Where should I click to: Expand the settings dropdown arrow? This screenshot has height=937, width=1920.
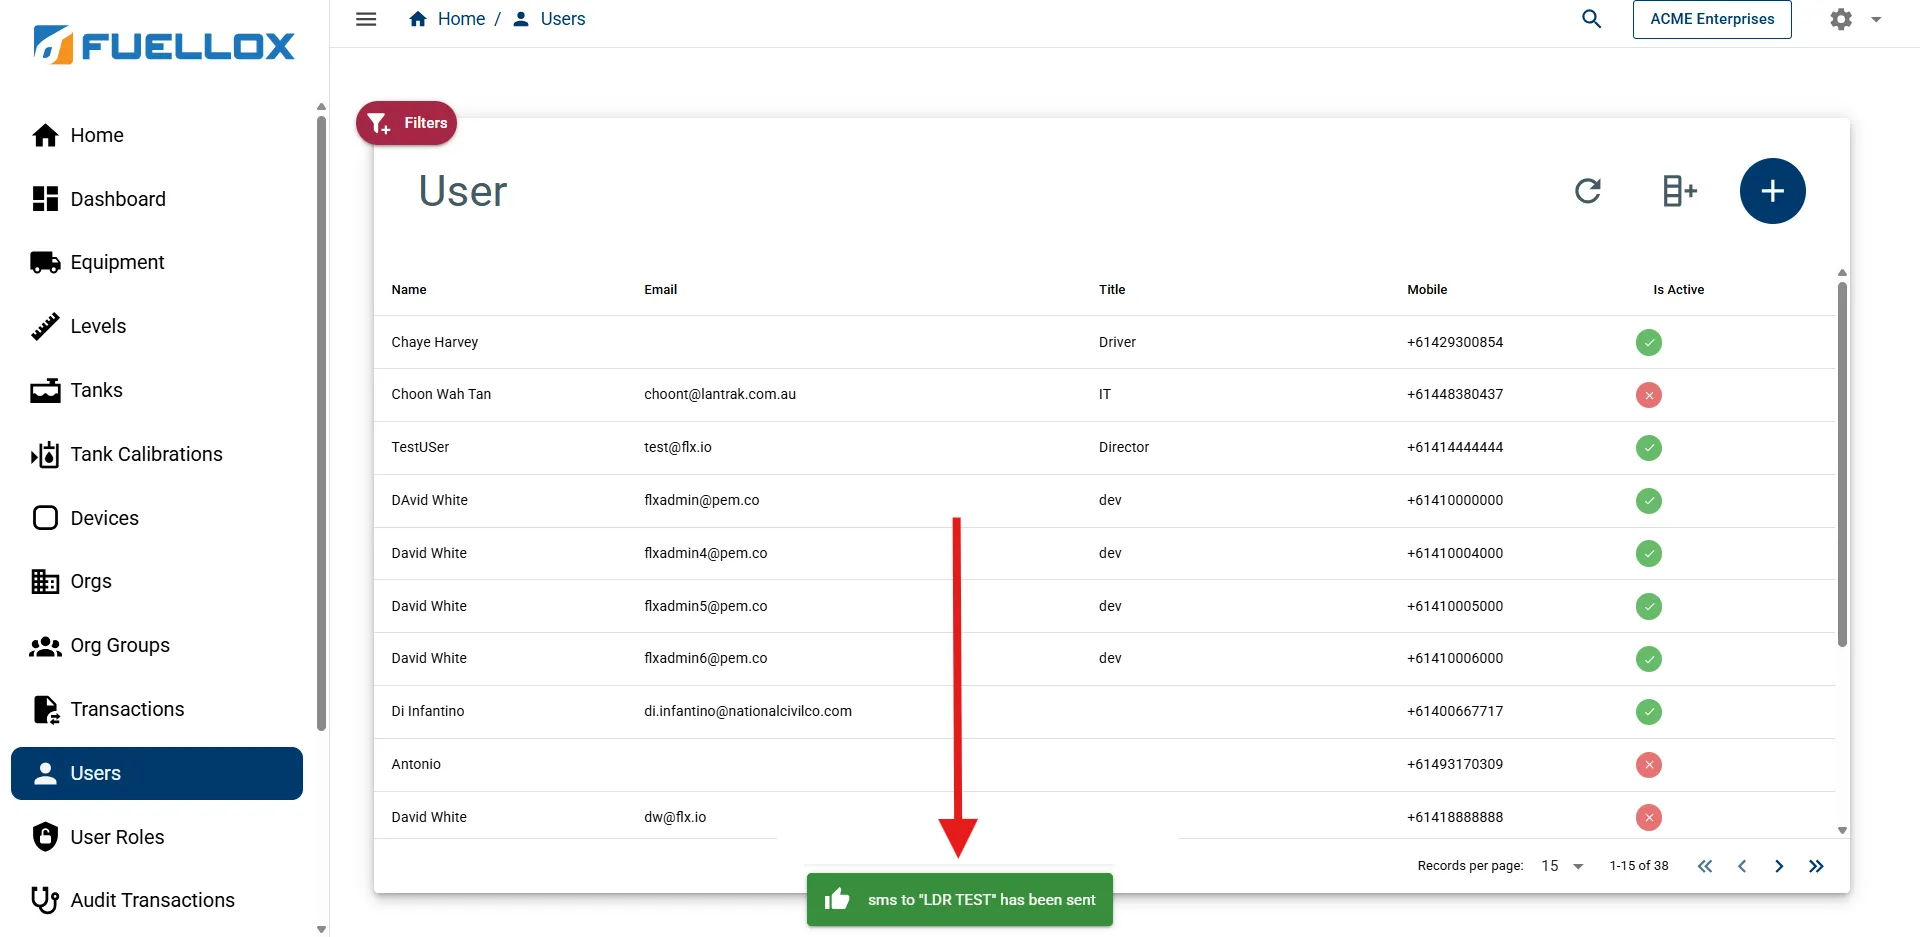coord(1876,20)
